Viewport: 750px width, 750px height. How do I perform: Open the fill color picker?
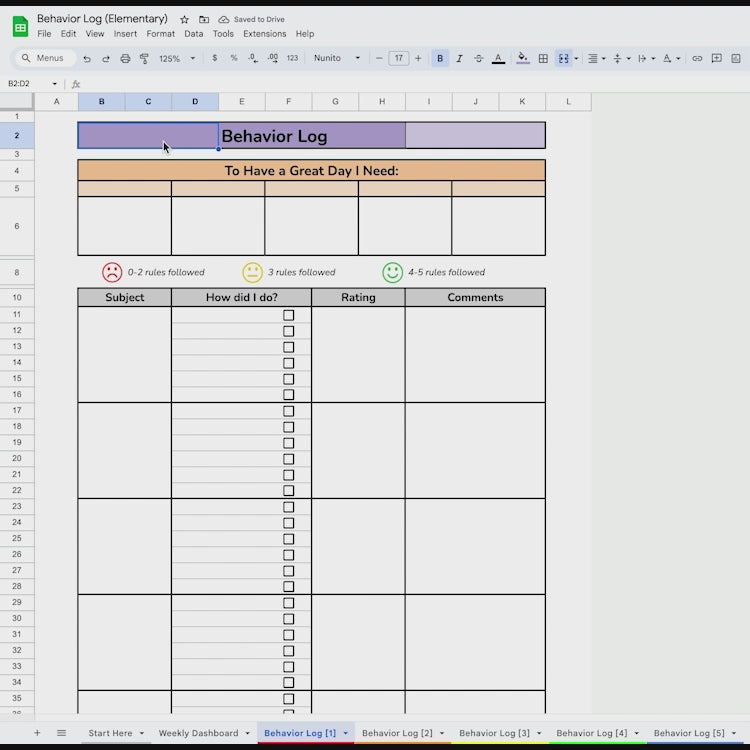coord(522,58)
